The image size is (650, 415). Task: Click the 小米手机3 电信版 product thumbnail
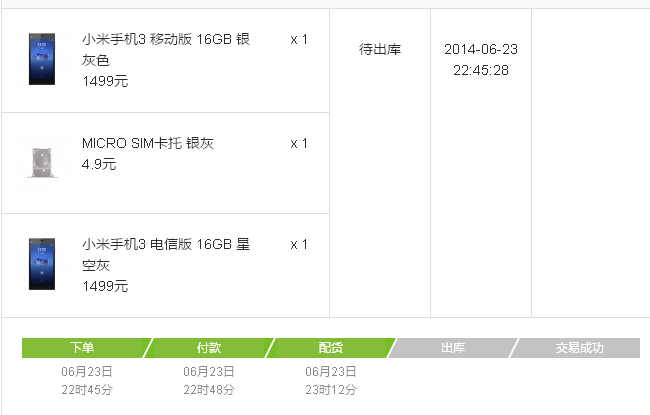tap(42, 264)
